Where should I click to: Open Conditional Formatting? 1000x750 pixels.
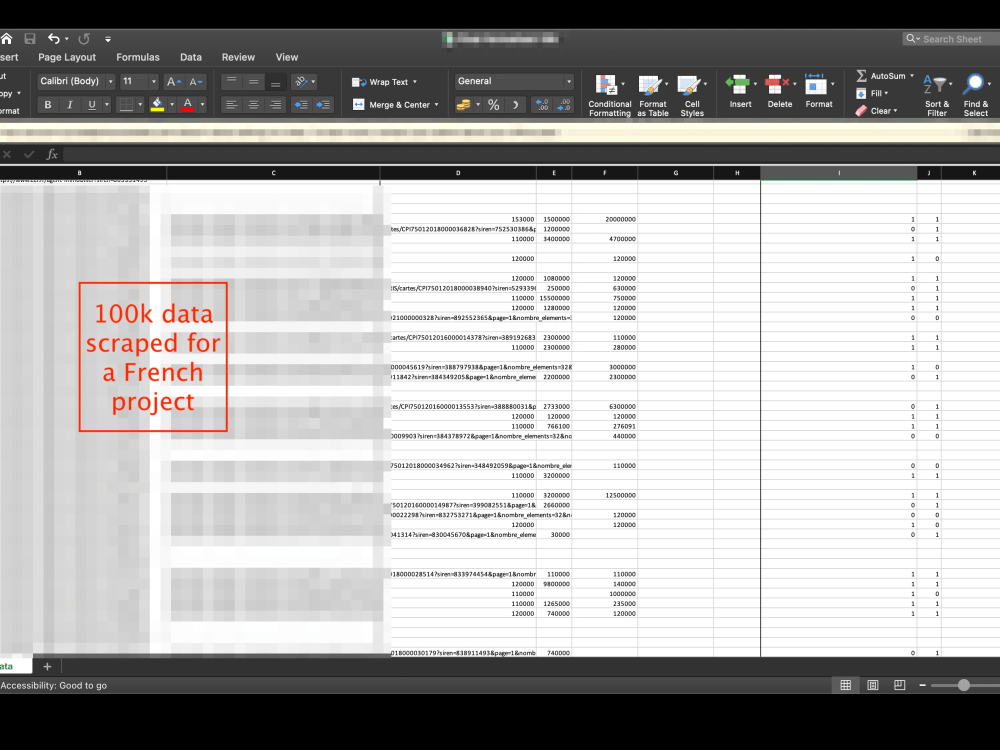point(610,96)
